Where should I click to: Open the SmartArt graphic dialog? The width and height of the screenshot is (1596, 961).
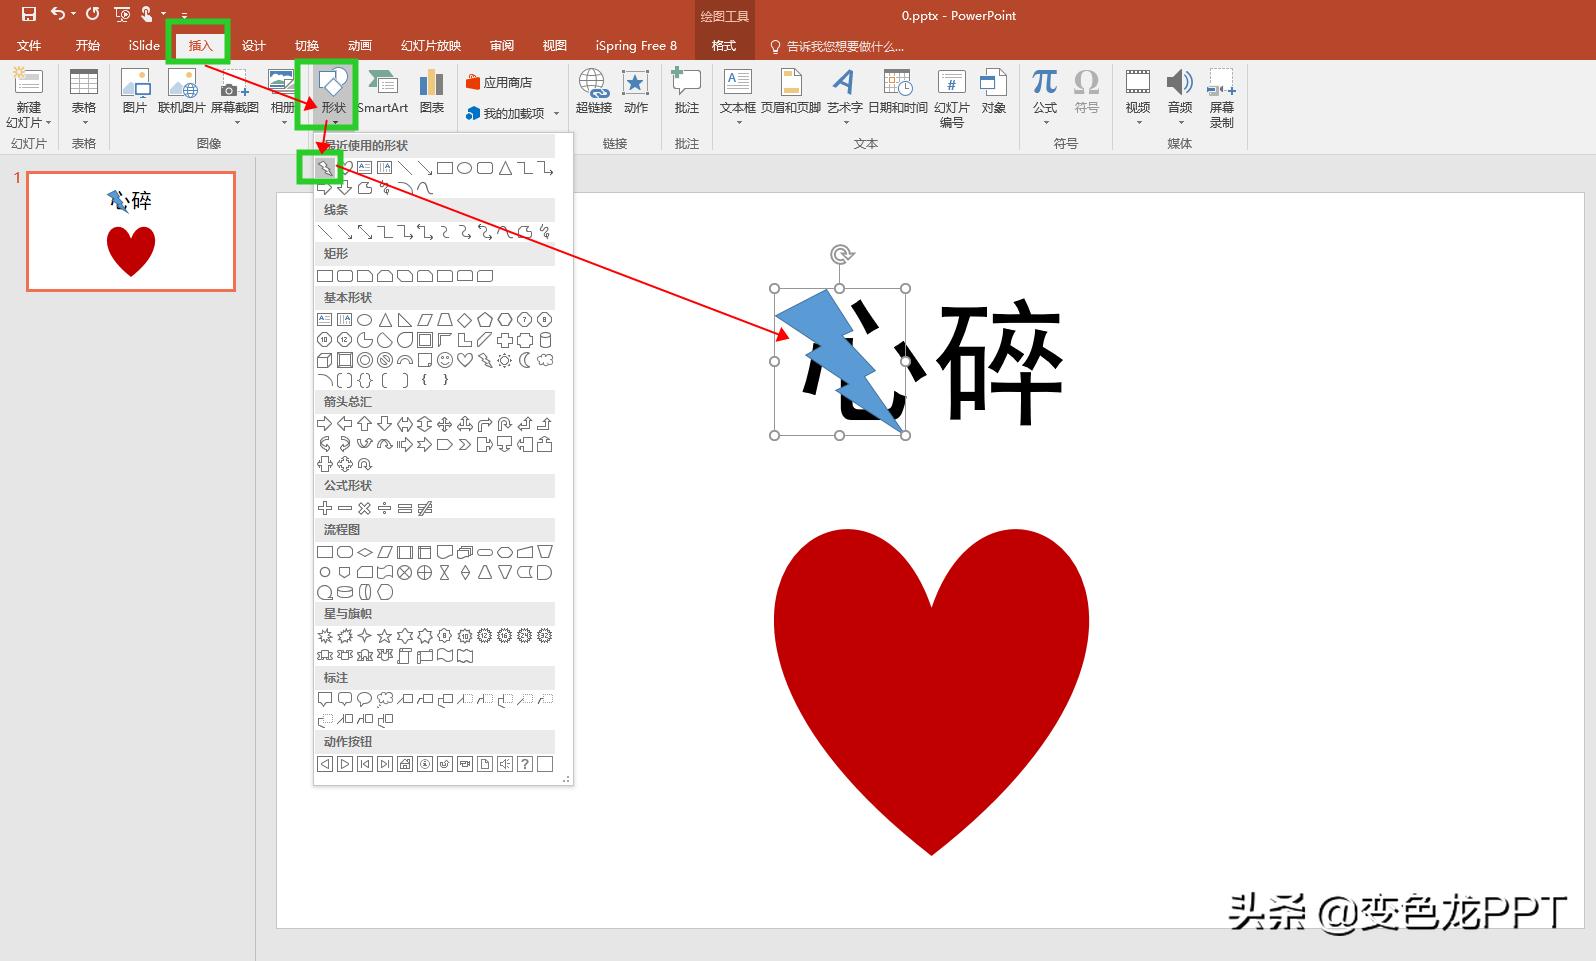point(382,91)
